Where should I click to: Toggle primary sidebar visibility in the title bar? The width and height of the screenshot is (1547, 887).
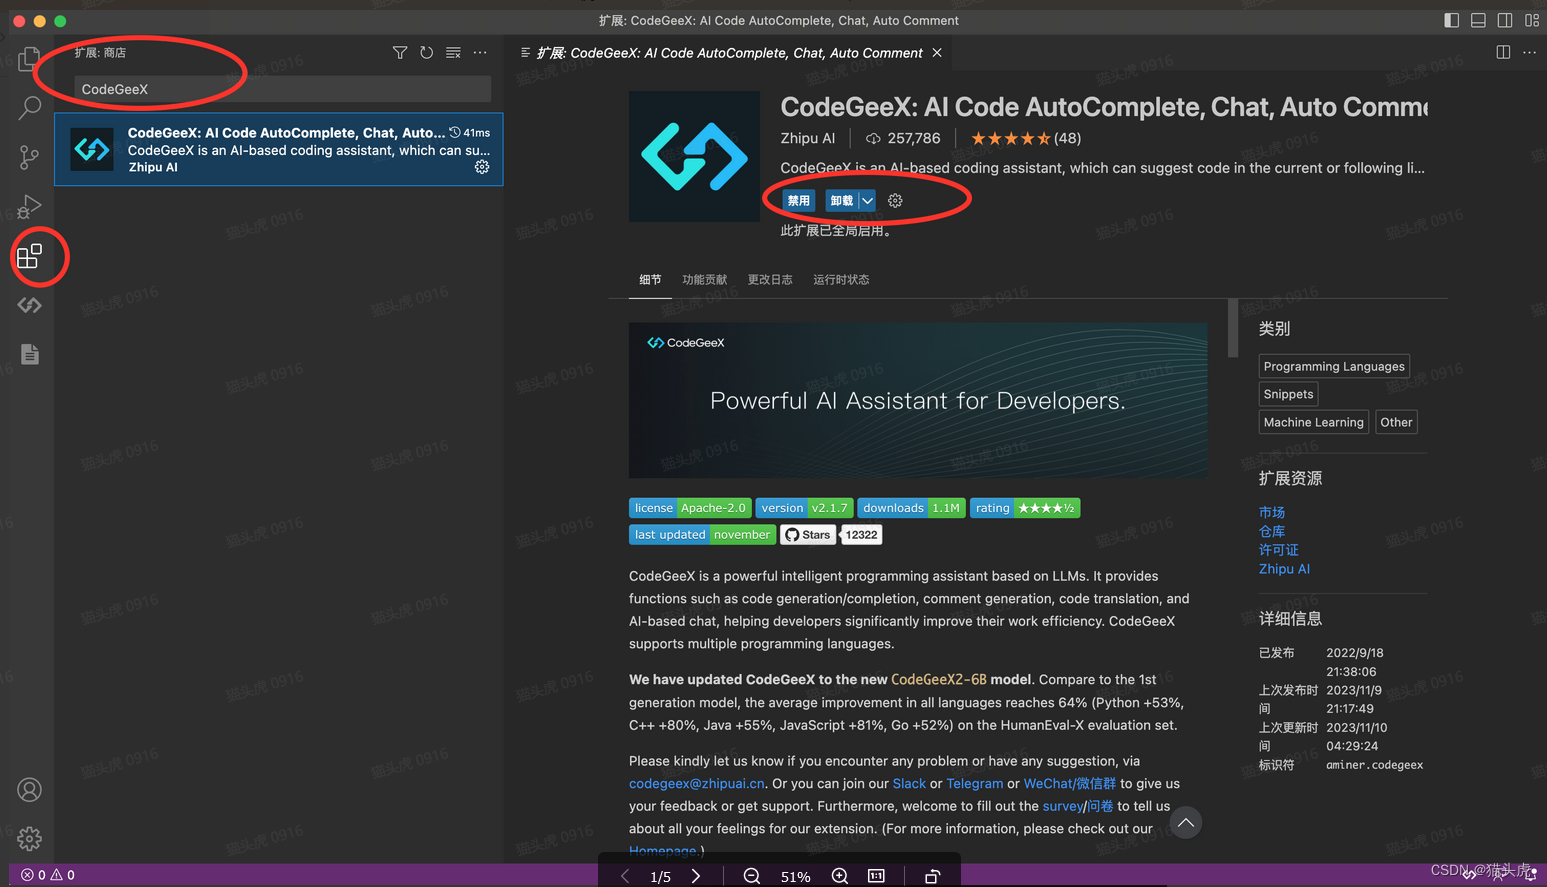coord(1451,20)
